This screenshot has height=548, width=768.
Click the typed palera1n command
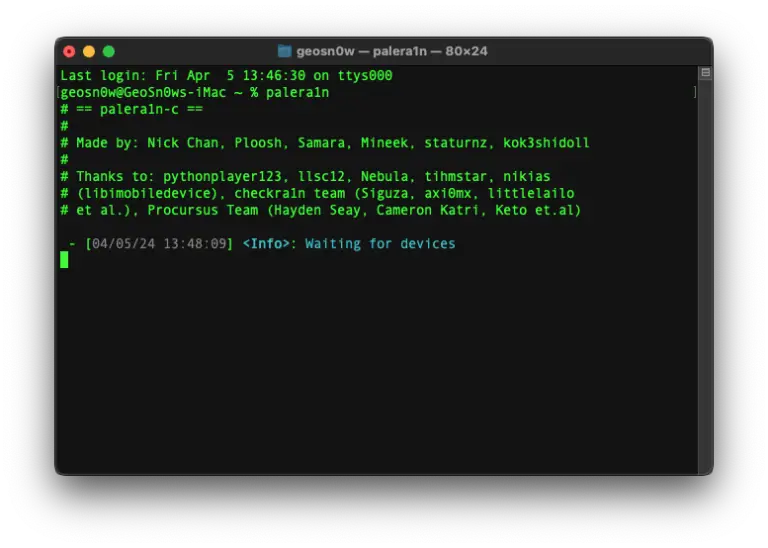(x=297, y=92)
